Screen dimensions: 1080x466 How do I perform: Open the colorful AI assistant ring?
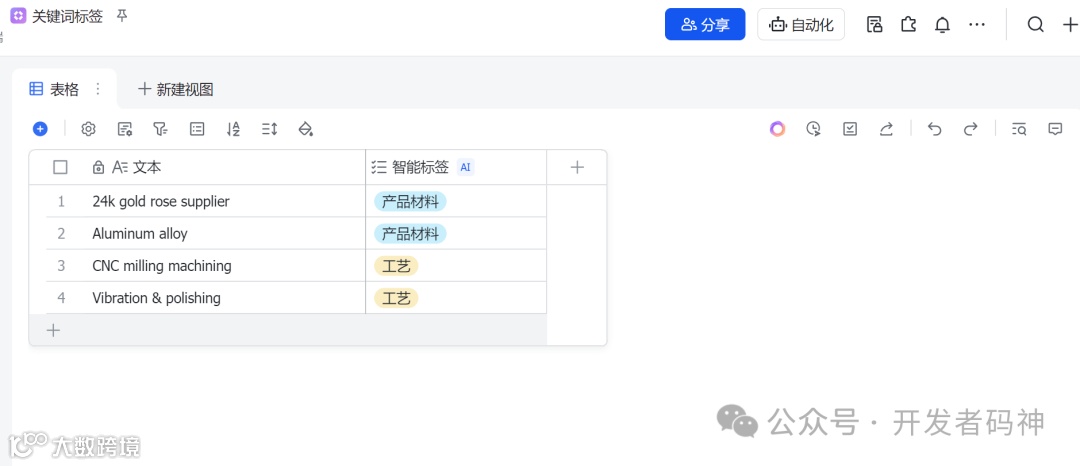click(777, 129)
